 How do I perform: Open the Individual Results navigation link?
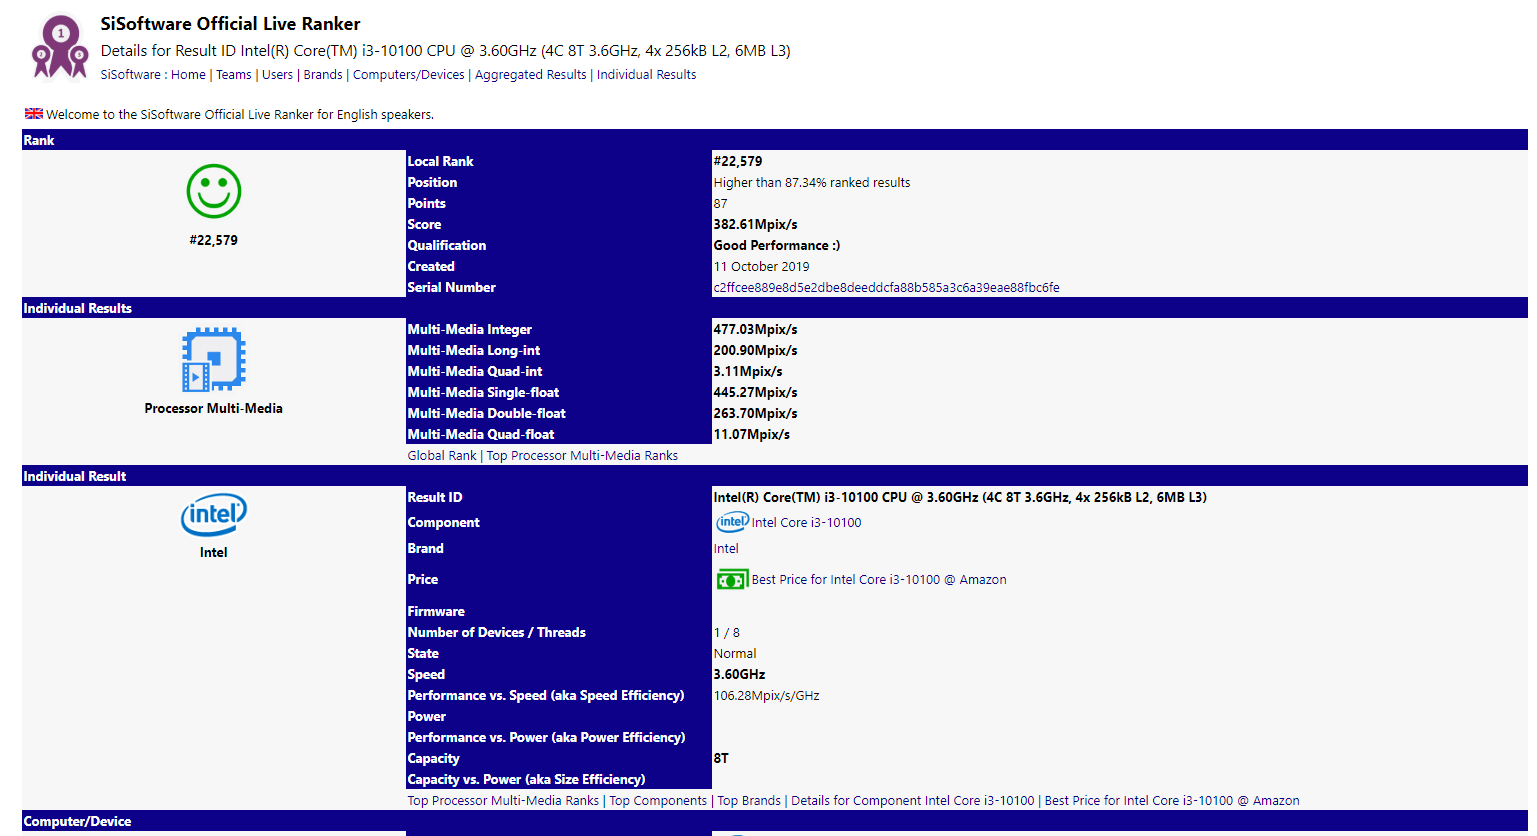point(646,75)
